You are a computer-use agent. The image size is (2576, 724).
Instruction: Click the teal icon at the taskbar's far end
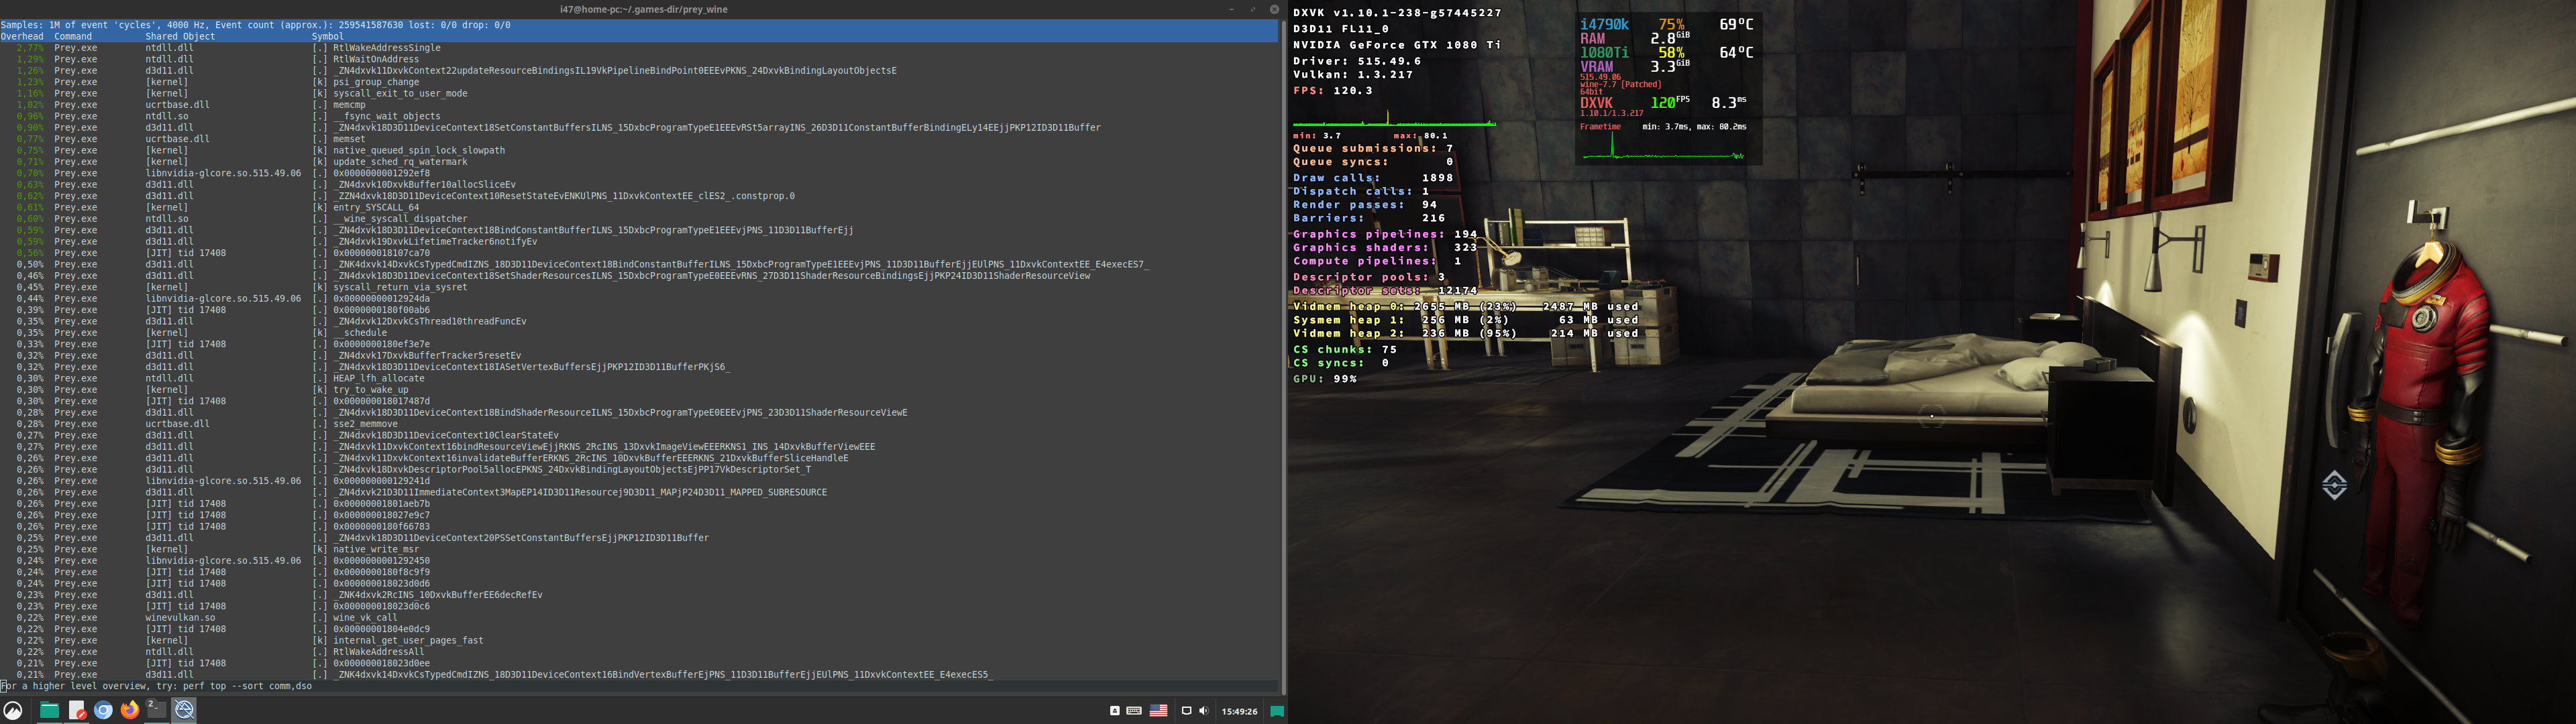tap(1277, 711)
